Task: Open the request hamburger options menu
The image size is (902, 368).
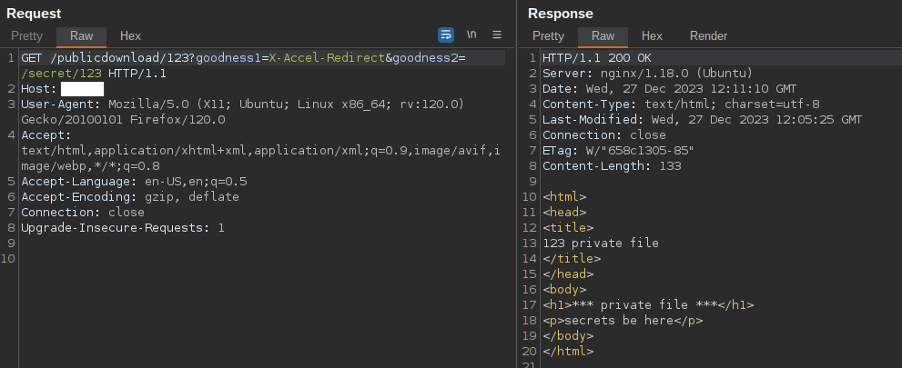Action: tap(497, 34)
